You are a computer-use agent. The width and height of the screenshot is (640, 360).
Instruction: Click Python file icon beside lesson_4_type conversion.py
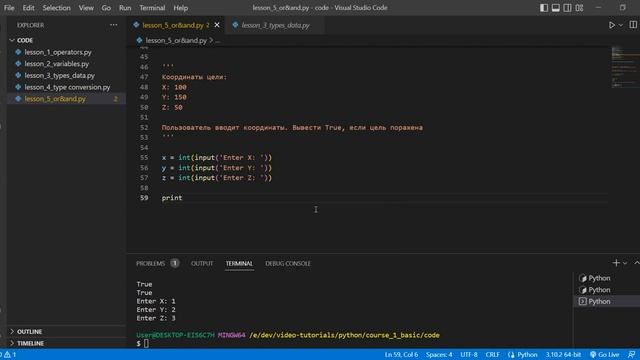click(x=18, y=87)
